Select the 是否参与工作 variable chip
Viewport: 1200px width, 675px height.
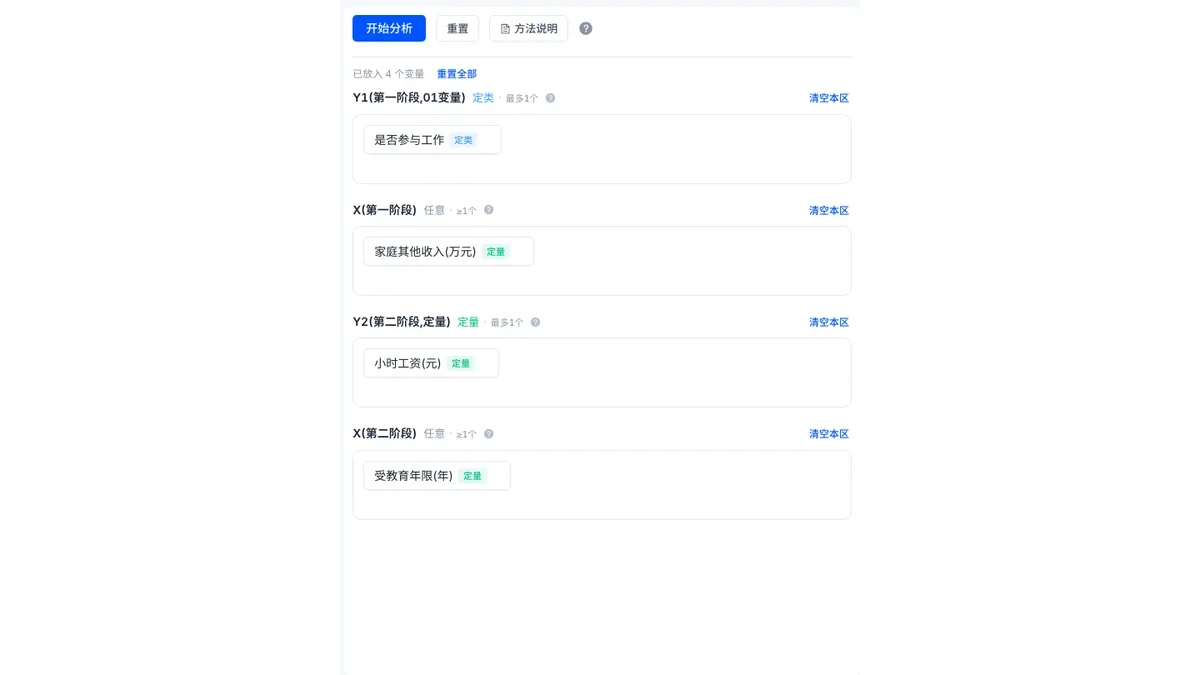click(432, 140)
